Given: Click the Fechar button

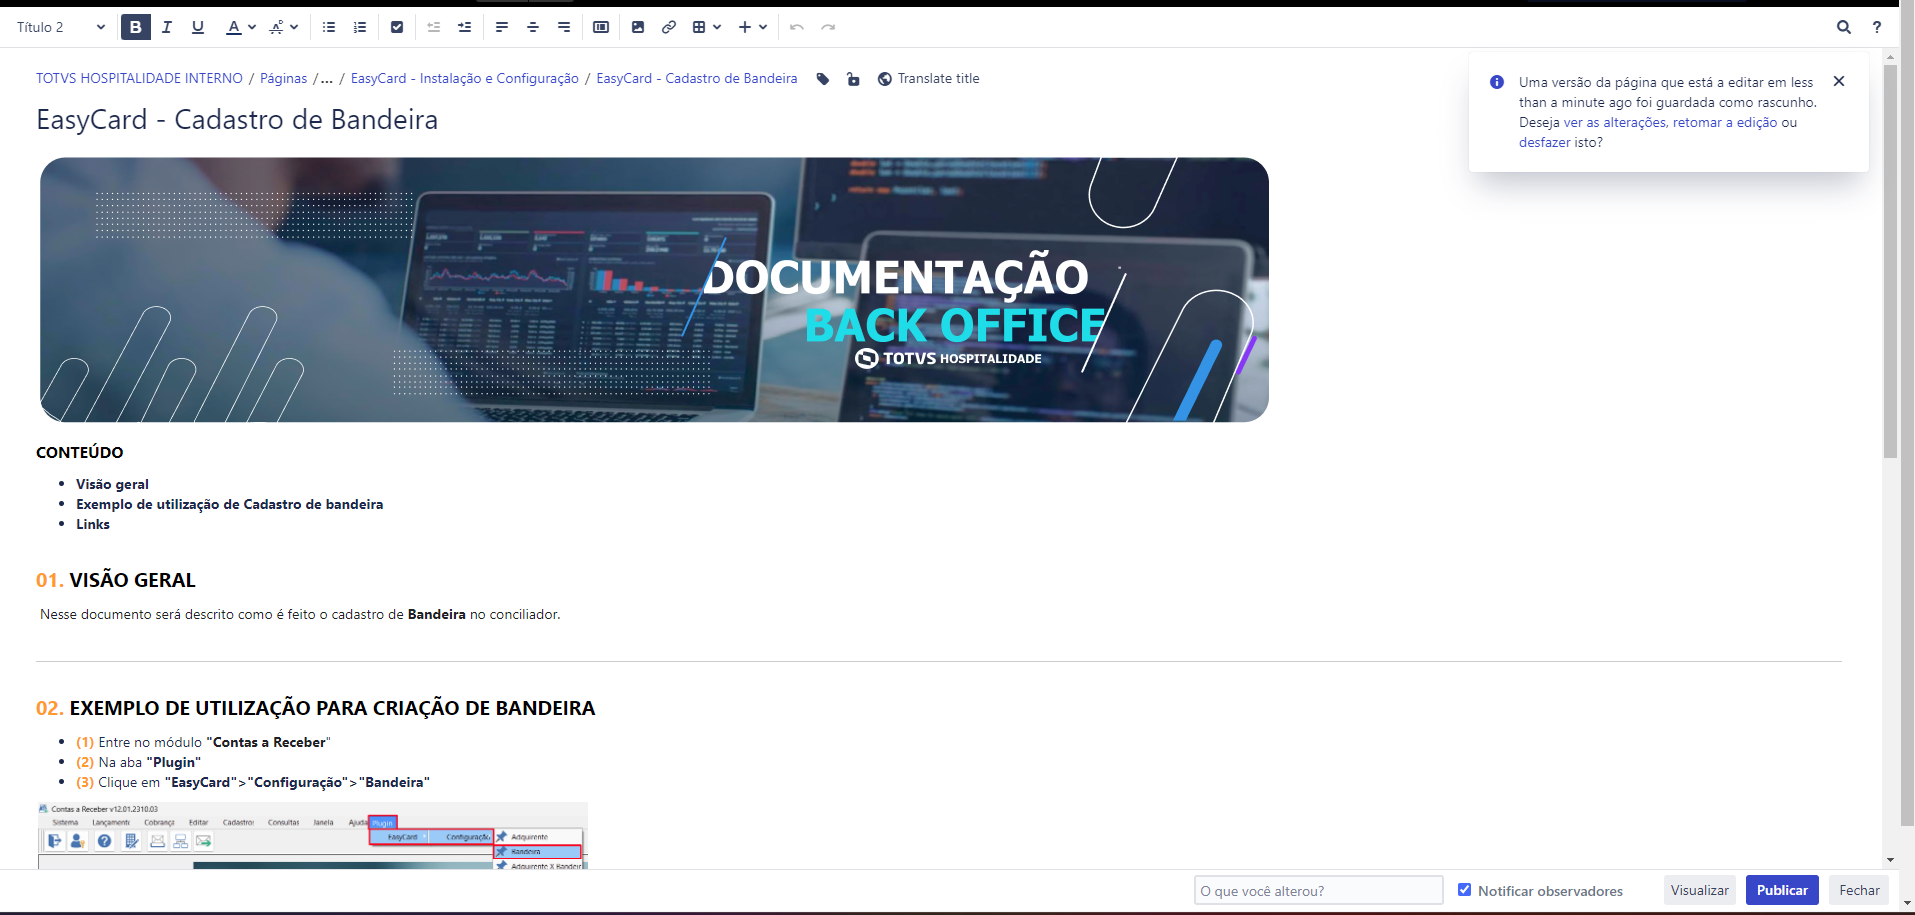Looking at the screenshot, I should pyautogui.click(x=1859, y=890).
